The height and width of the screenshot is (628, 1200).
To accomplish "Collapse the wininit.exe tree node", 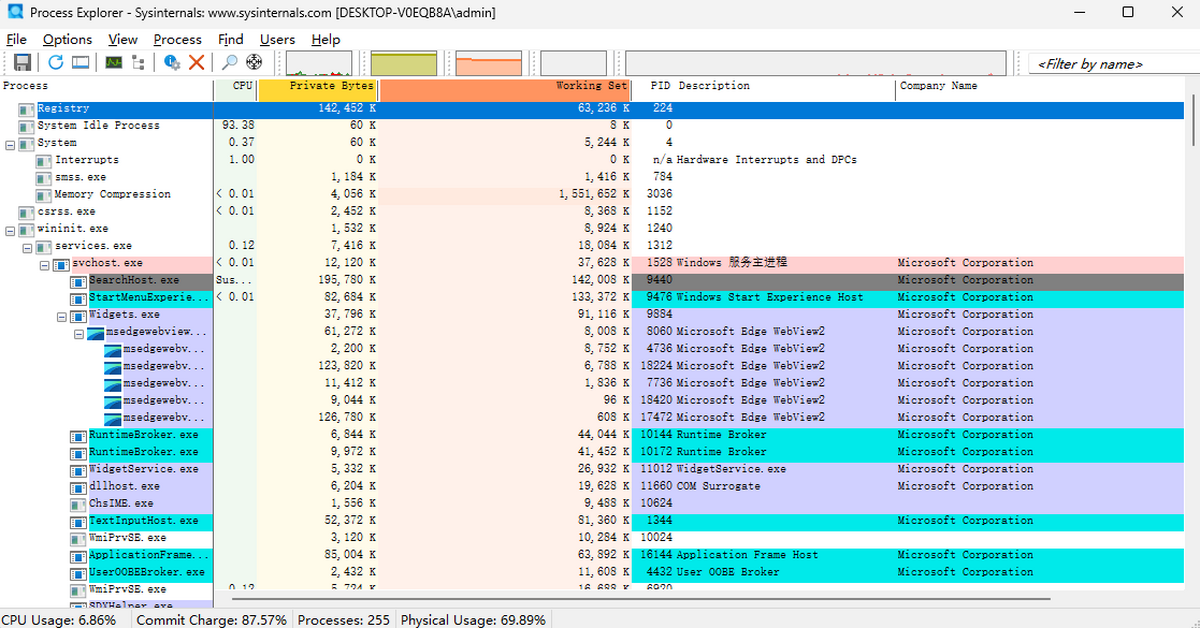I will [10, 229].
